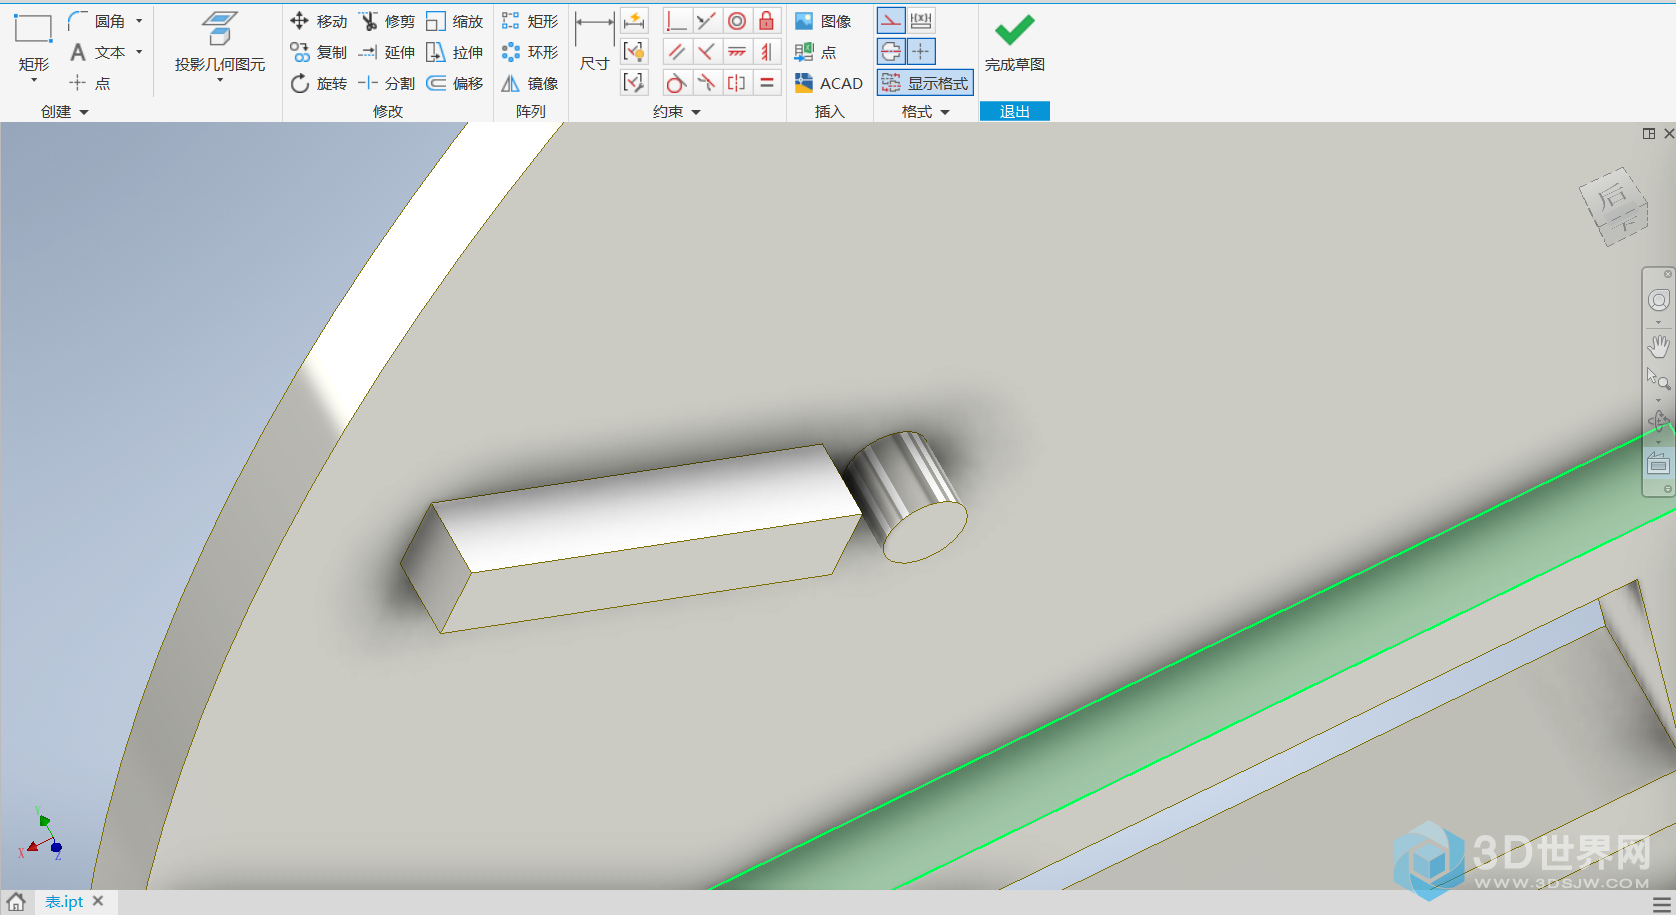The height and width of the screenshot is (915, 1676).
Task: Click the ViewCube 后 face
Action: 1612,197
